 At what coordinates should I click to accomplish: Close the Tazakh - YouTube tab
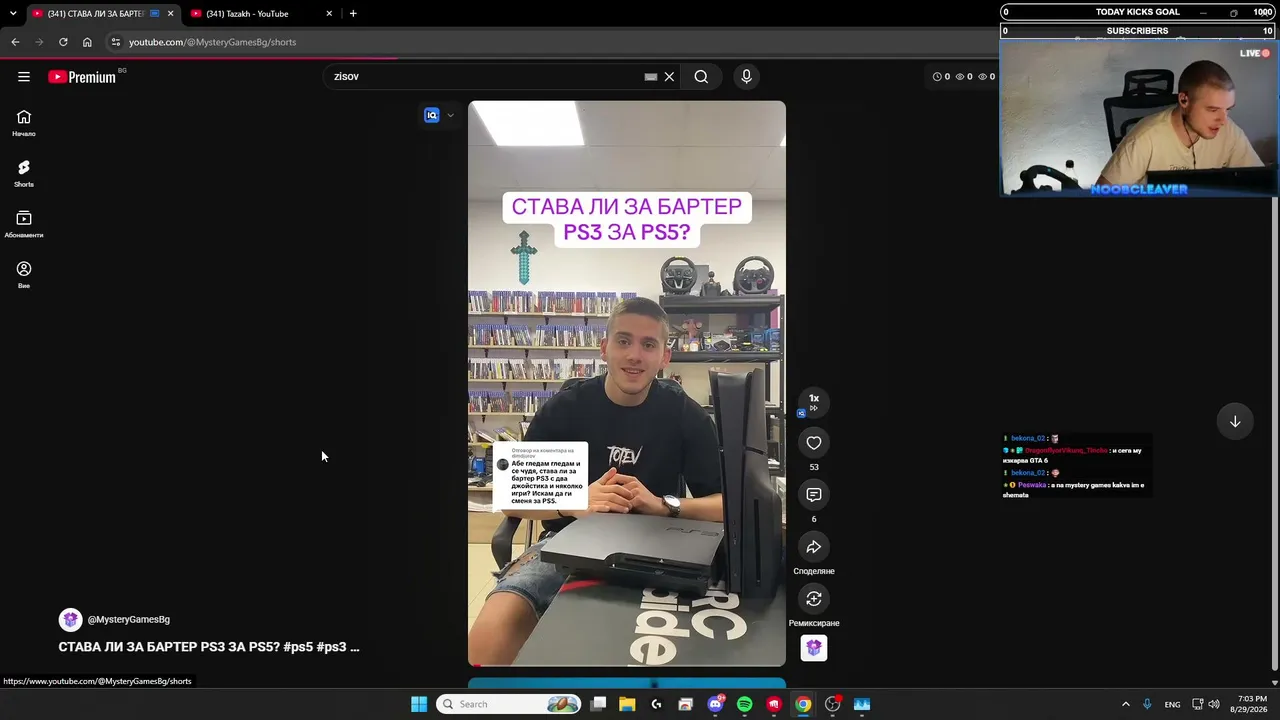click(329, 14)
